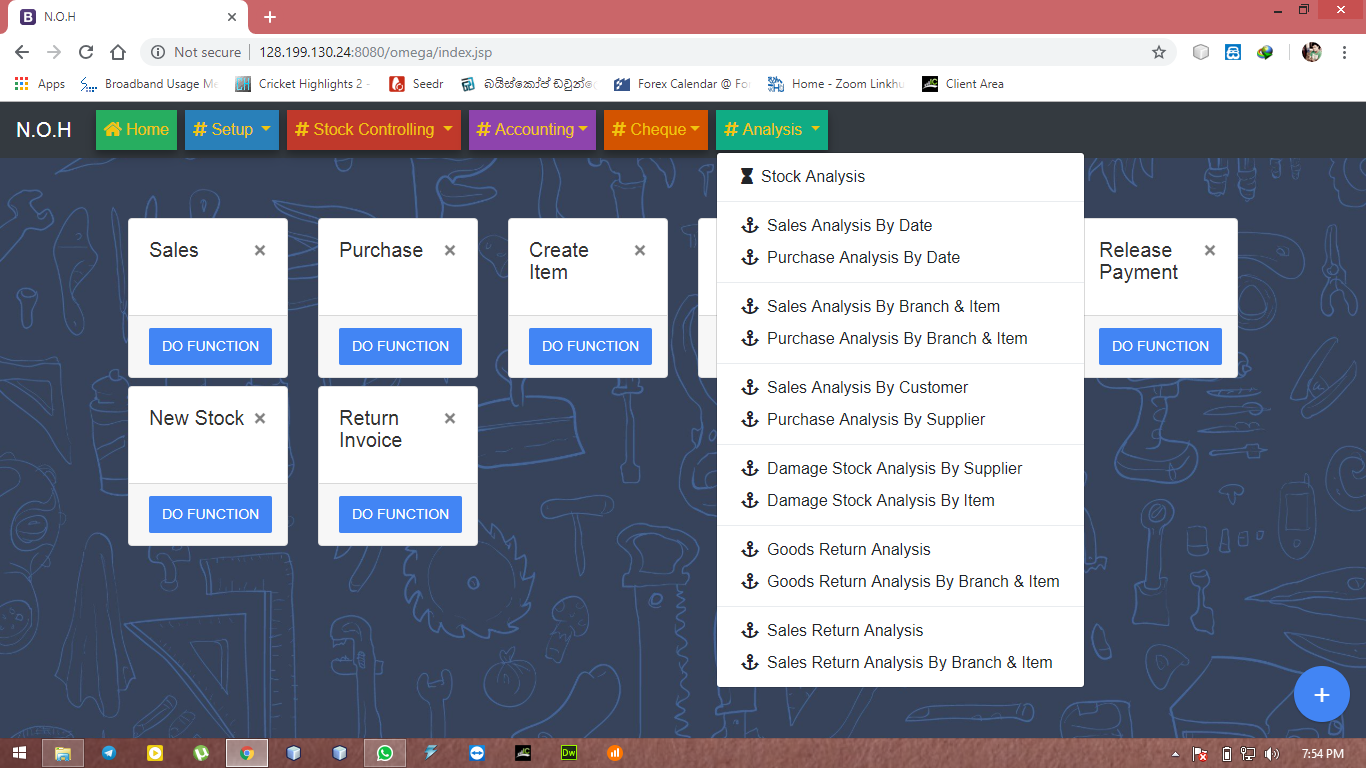This screenshot has height=768, width=1366.
Task: Click the blue plus floating button
Action: [x=1321, y=694]
